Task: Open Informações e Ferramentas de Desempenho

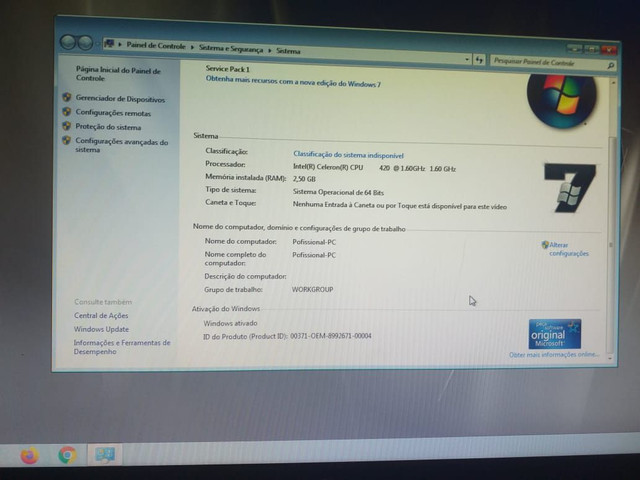Action: [122, 347]
